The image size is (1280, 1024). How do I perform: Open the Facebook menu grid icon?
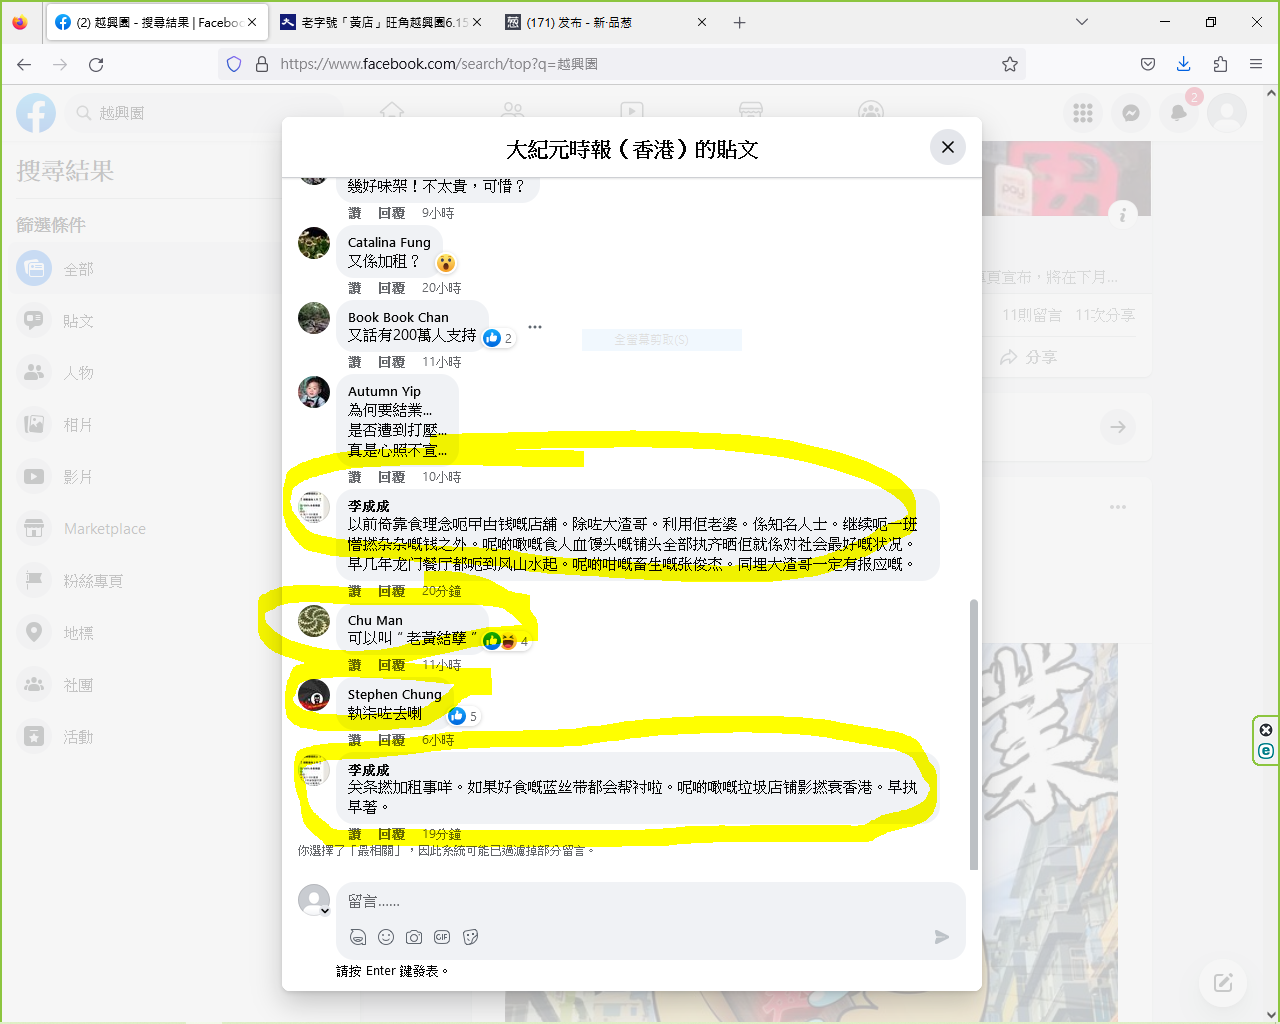click(x=1083, y=113)
